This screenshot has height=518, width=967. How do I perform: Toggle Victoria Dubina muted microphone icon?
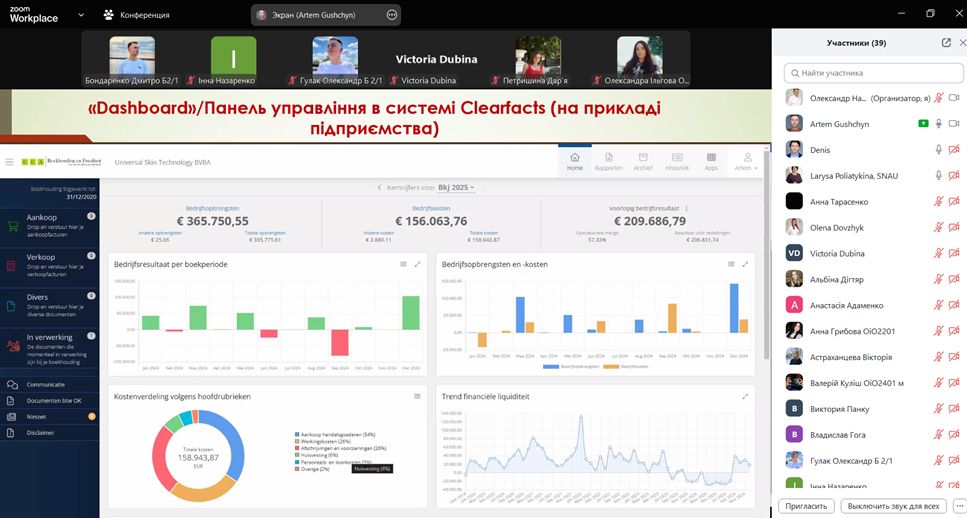(x=939, y=253)
